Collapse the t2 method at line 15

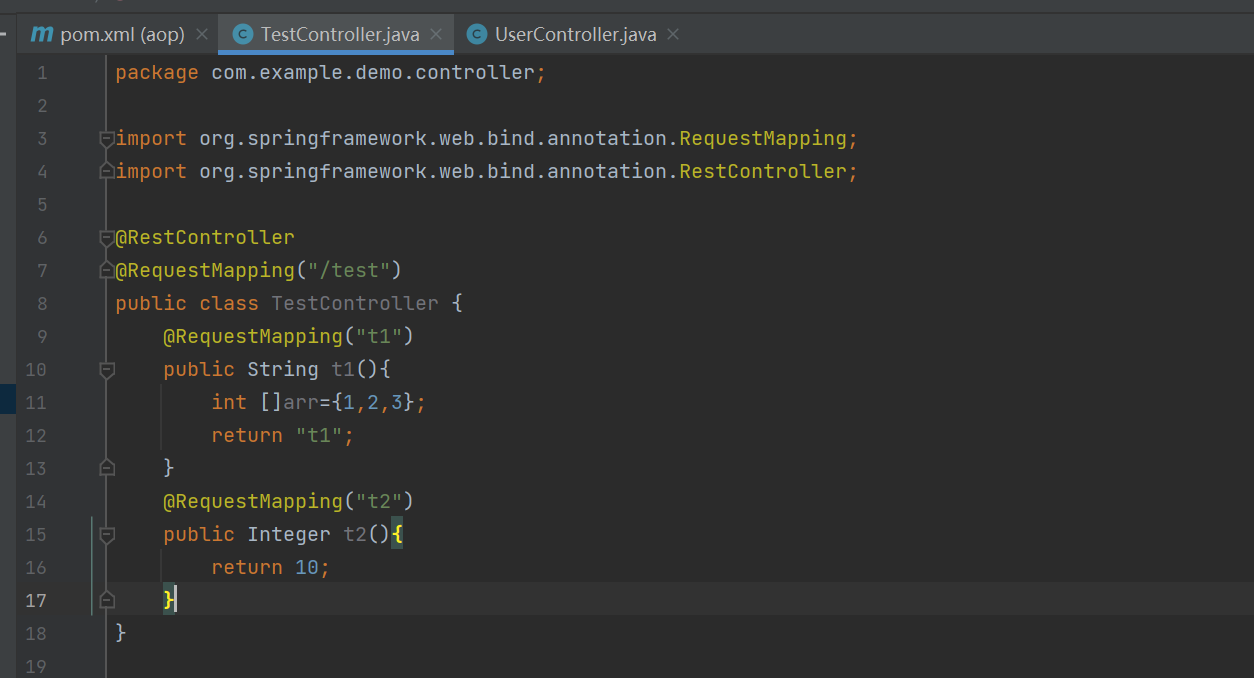(107, 535)
